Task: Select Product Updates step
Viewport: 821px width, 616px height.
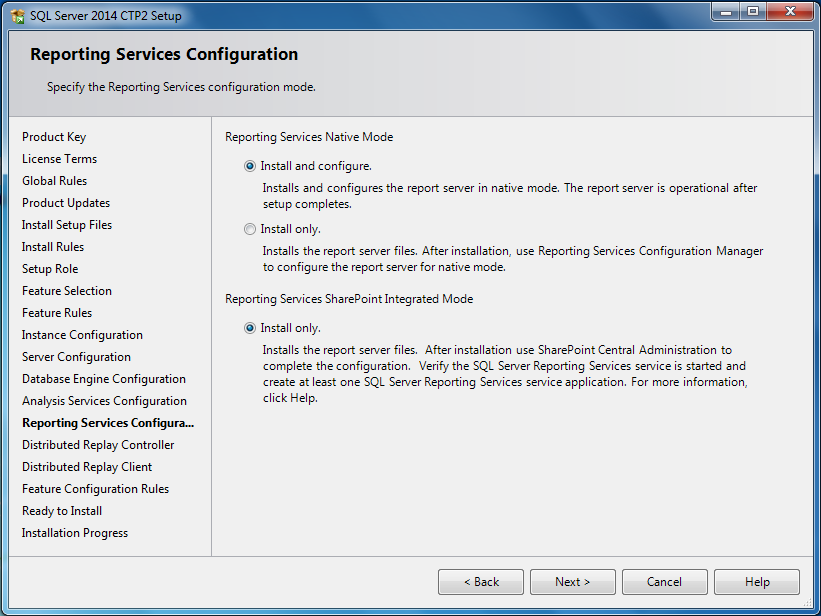Action: (66, 203)
